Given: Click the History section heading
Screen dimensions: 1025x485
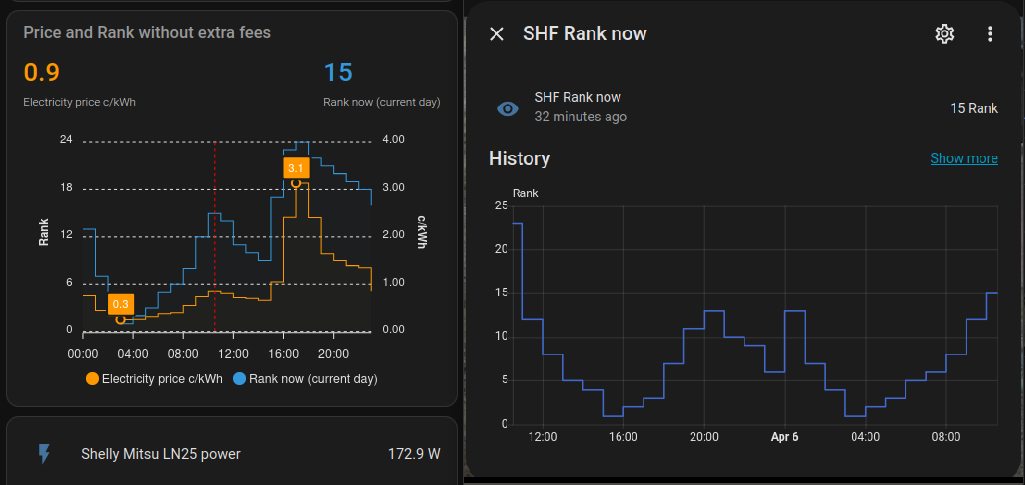Looking at the screenshot, I should [x=519, y=159].
